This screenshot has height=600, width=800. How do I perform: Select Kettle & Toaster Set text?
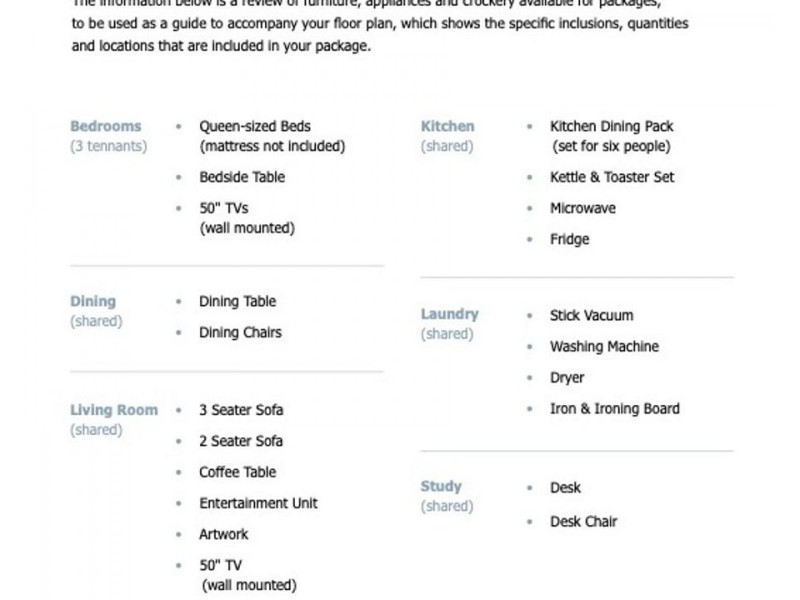(612, 177)
